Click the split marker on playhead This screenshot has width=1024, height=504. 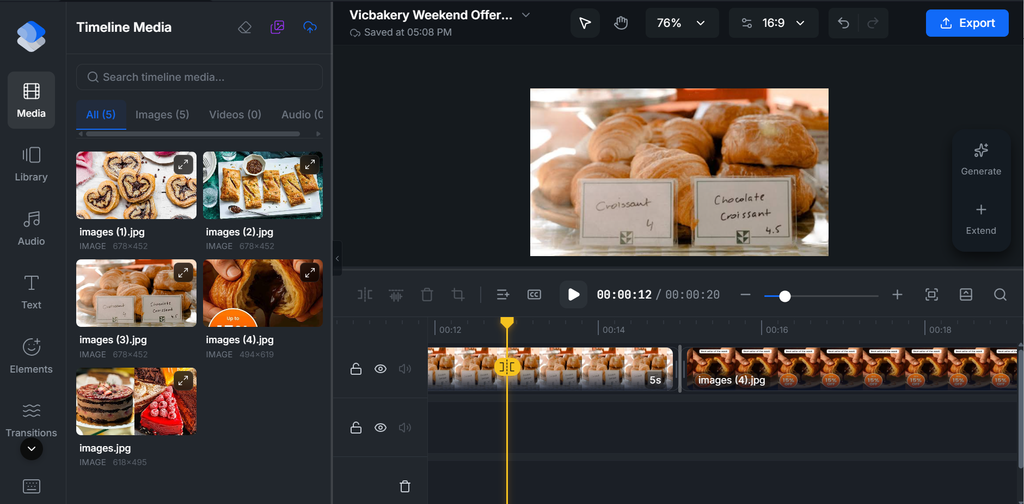click(507, 368)
